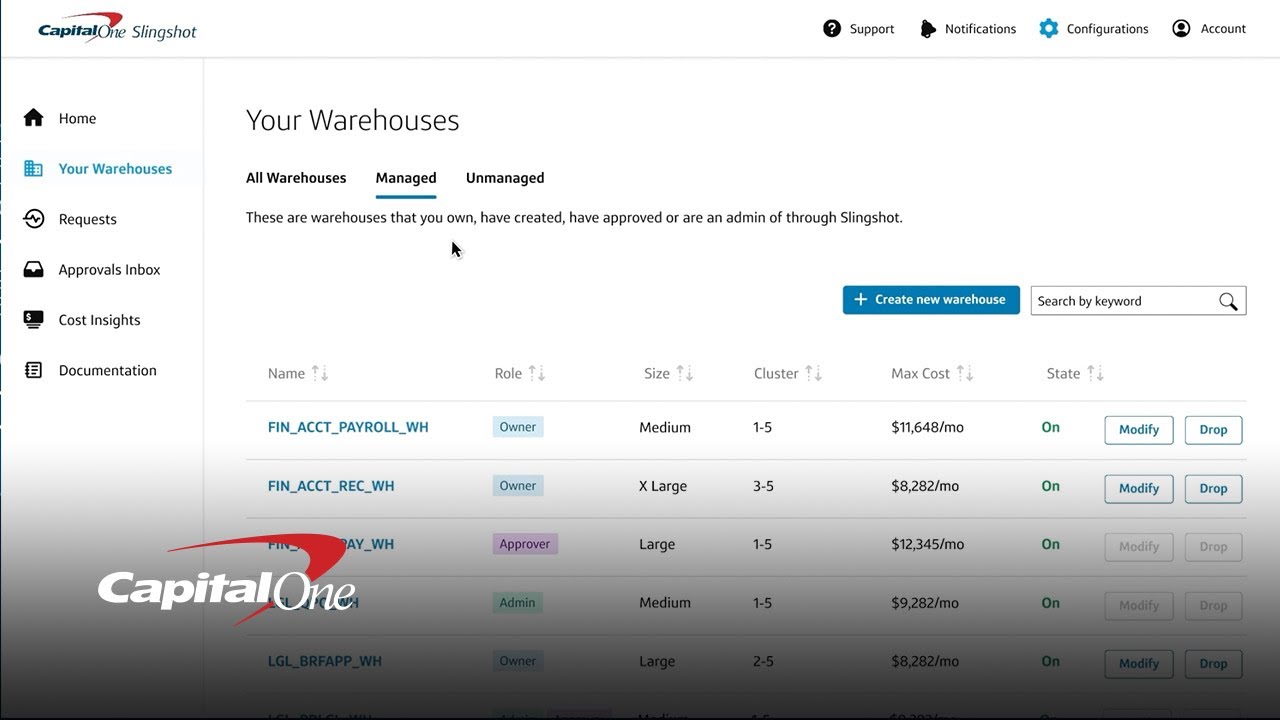Click Create new warehouse button
1280x720 pixels.
931,300
